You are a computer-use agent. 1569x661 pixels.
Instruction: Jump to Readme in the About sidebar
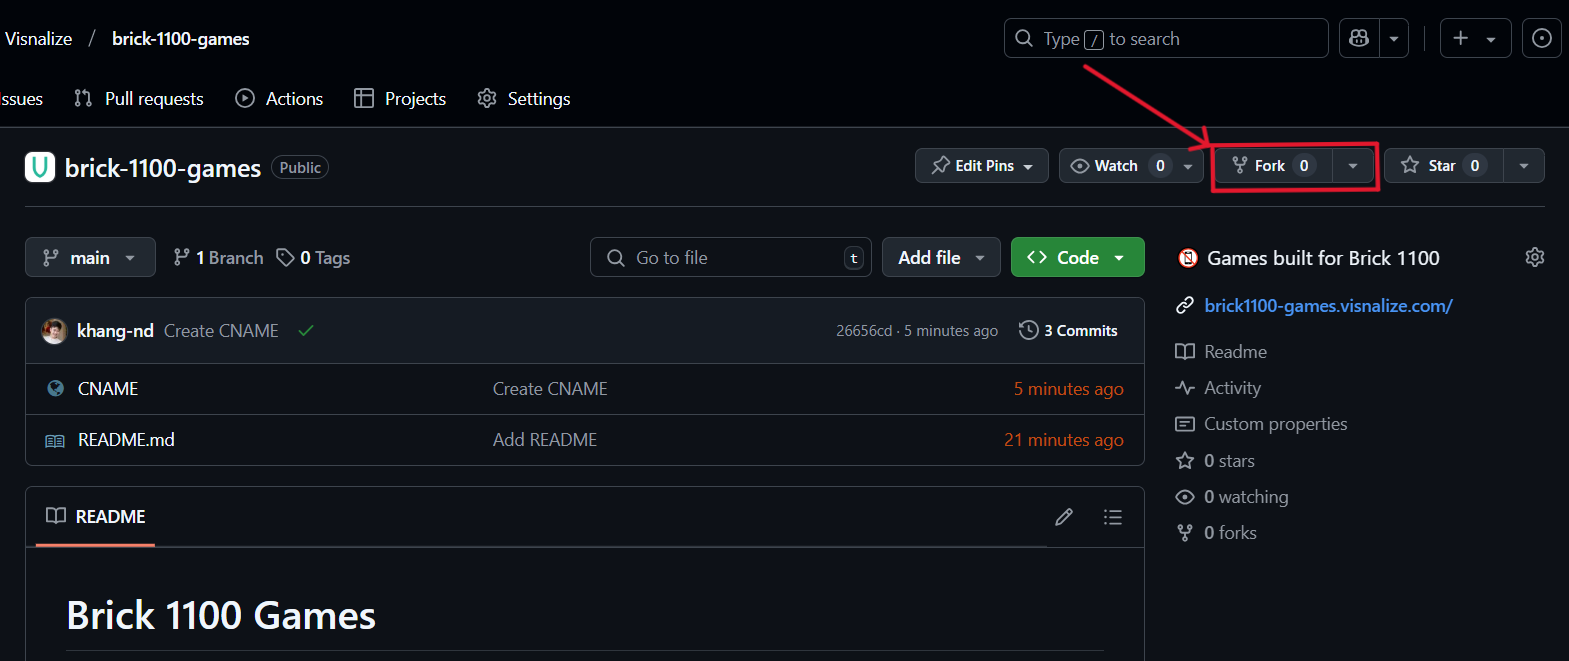(x=1221, y=352)
